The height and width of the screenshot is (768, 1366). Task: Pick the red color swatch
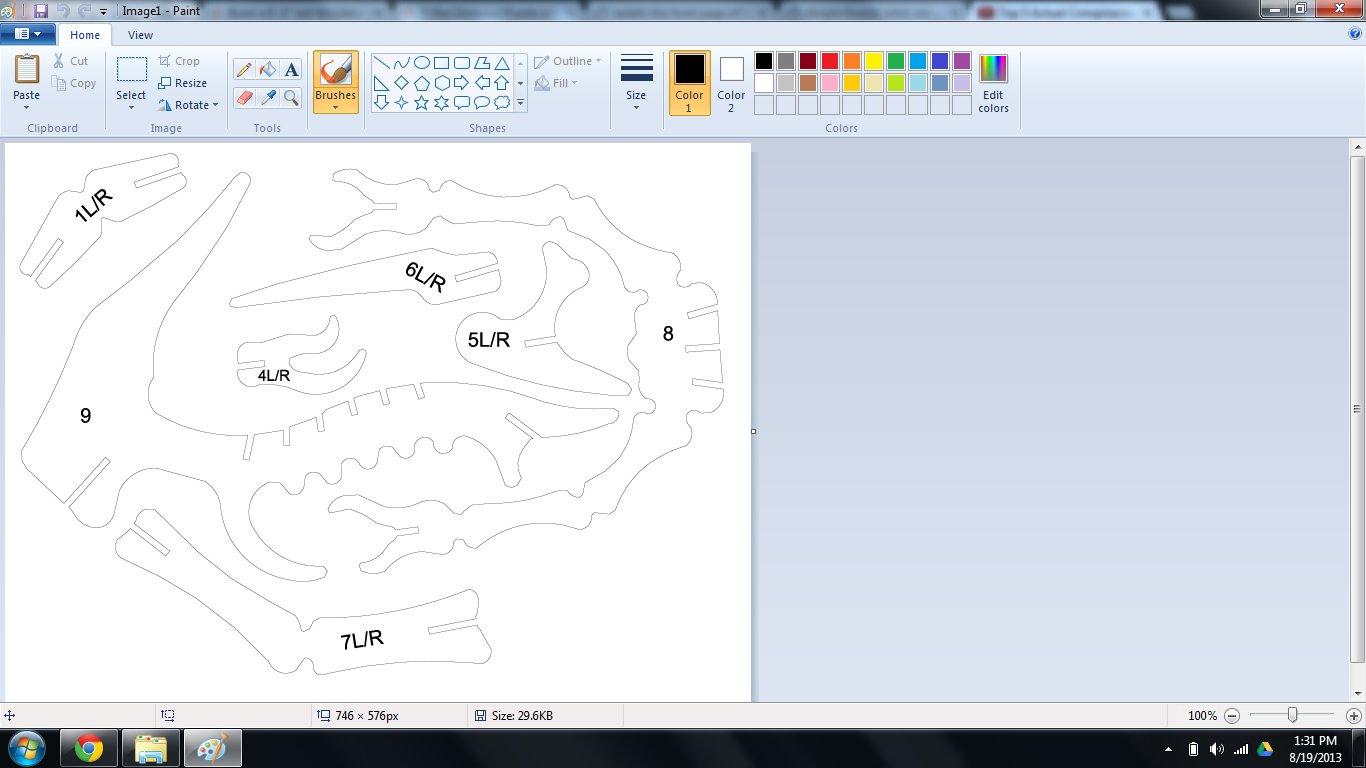tap(830, 61)
